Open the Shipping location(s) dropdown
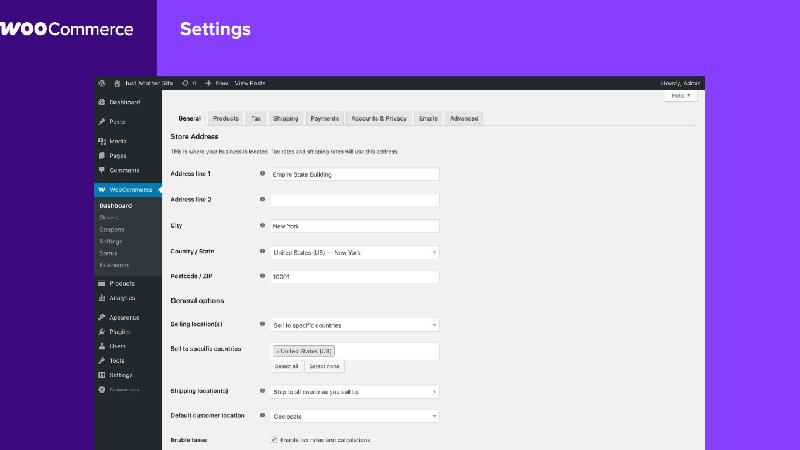 [355, 392]
